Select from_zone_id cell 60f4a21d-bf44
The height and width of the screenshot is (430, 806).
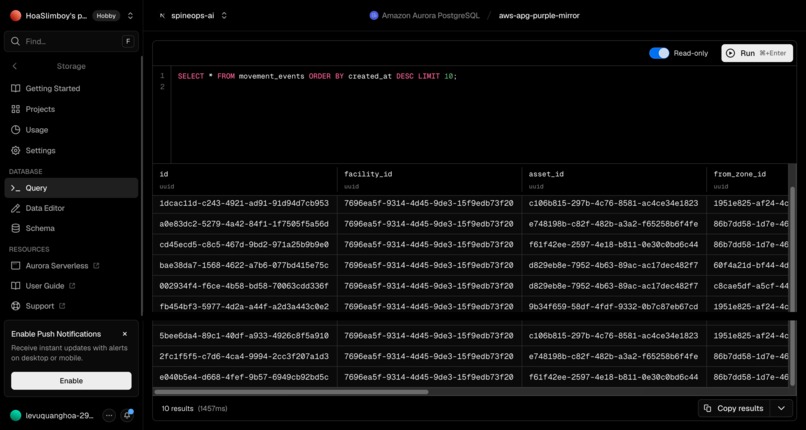[x=747, y=265]
